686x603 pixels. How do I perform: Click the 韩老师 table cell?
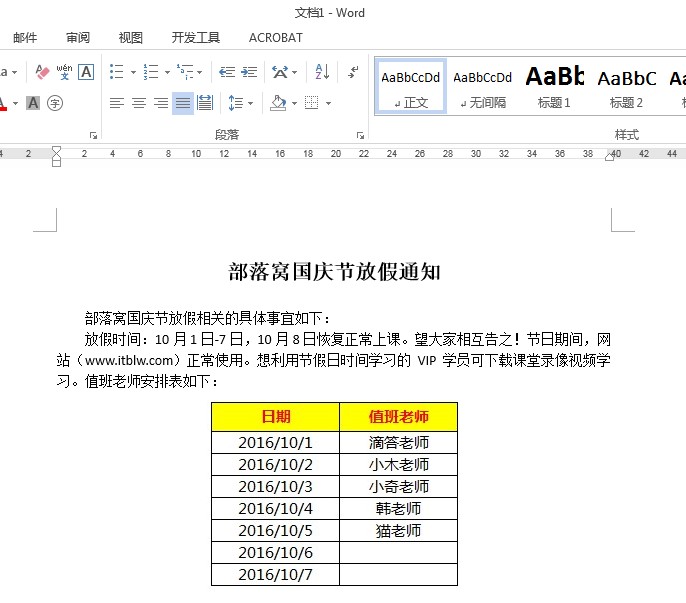(x=399, y=508)
